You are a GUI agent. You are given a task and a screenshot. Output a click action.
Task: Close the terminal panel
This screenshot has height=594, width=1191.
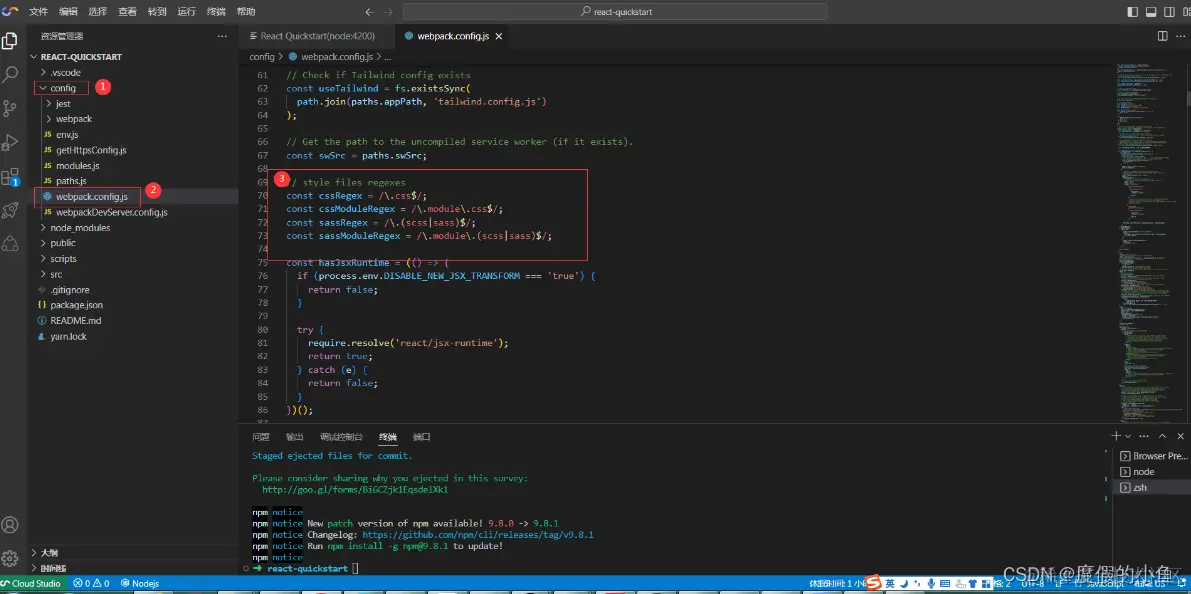click(1180, 436)
